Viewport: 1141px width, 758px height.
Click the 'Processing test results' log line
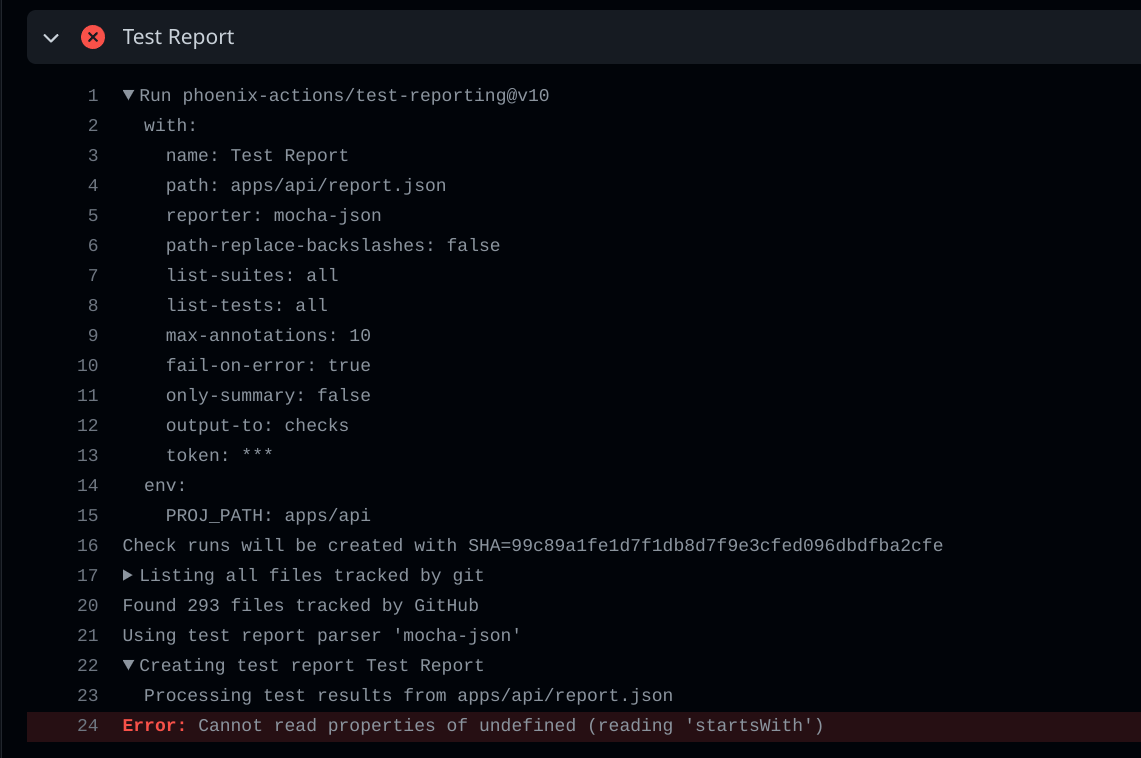point(410,695)
